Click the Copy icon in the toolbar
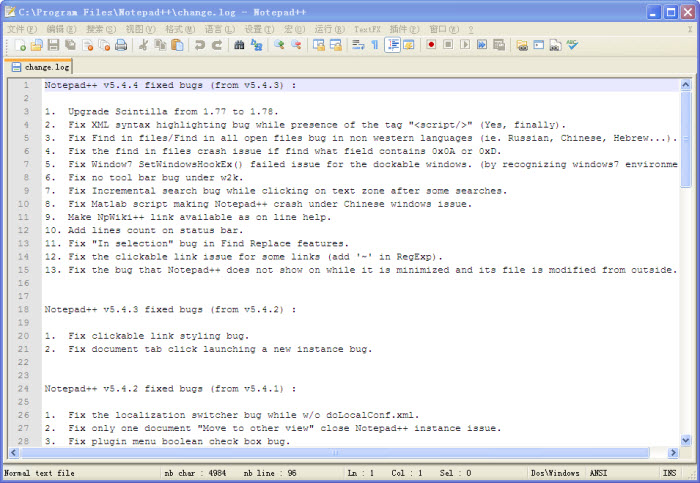The height and width of the screenshot is (483, 700). (160, 45)
